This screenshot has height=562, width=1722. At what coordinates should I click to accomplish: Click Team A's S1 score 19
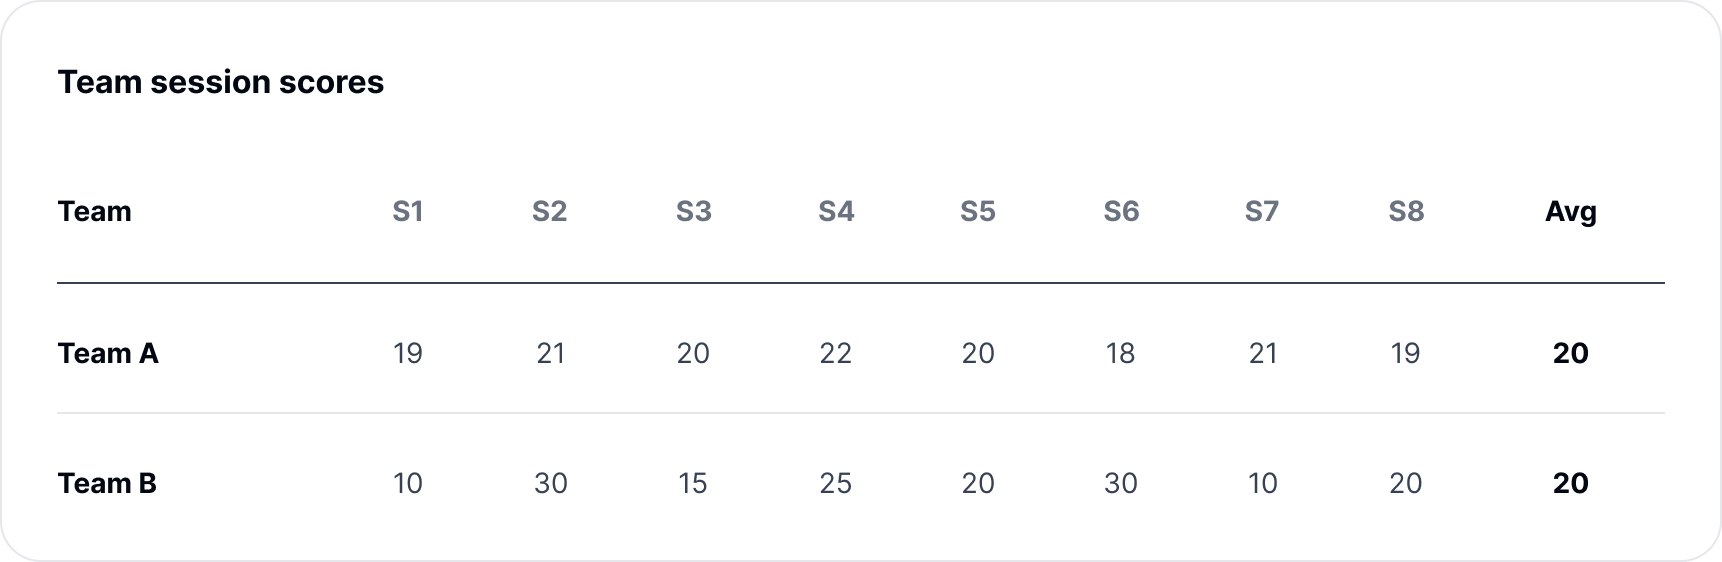(x=408, y=353)
